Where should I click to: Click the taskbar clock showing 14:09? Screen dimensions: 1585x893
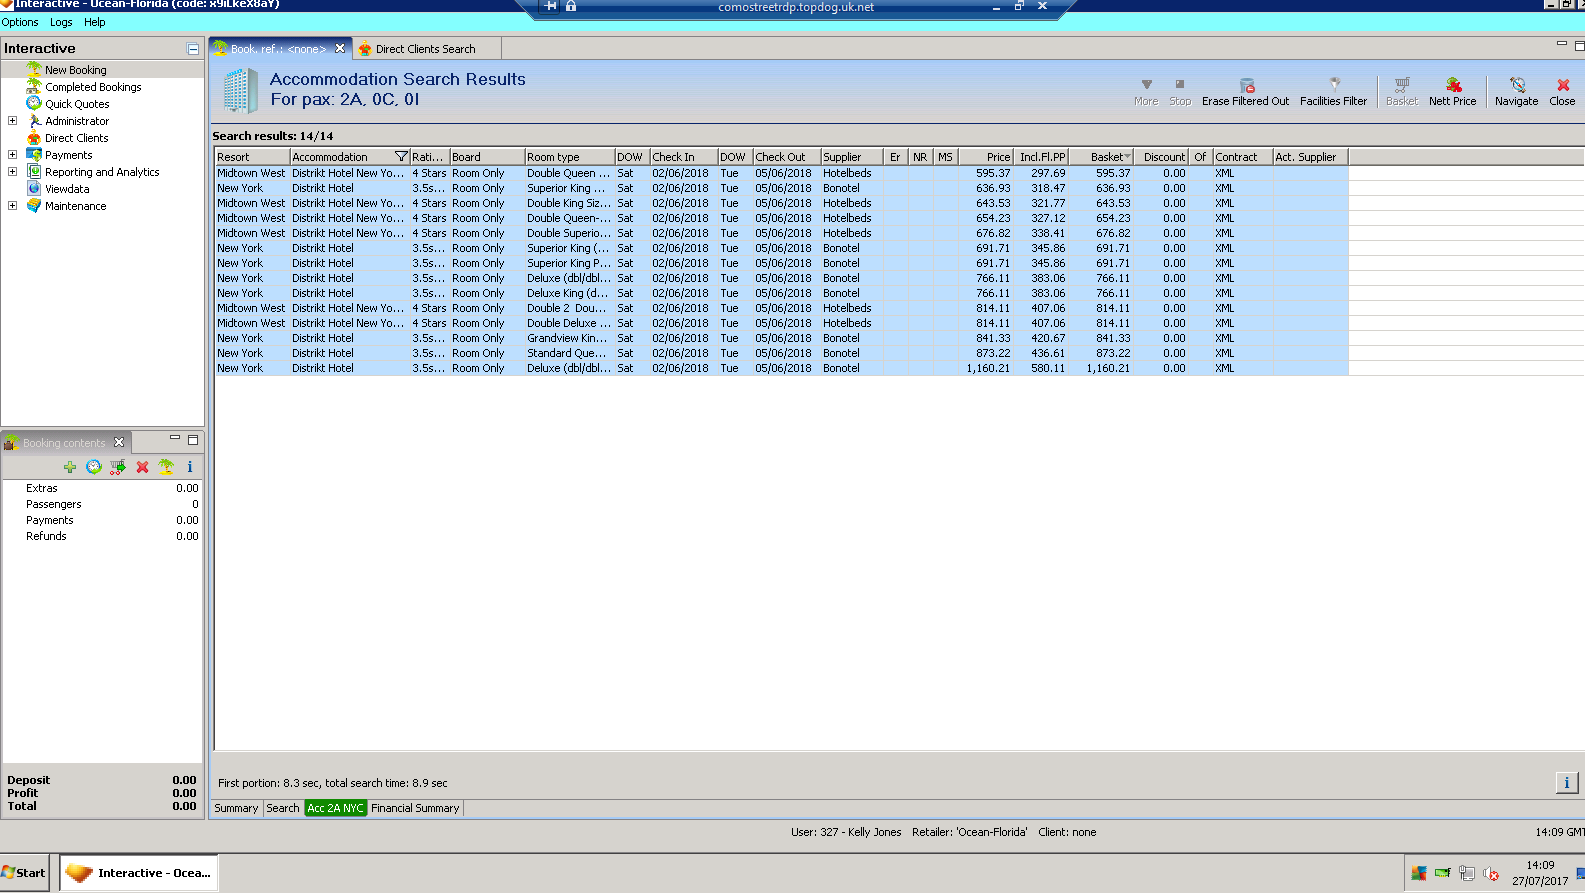tap(1540, 865)
